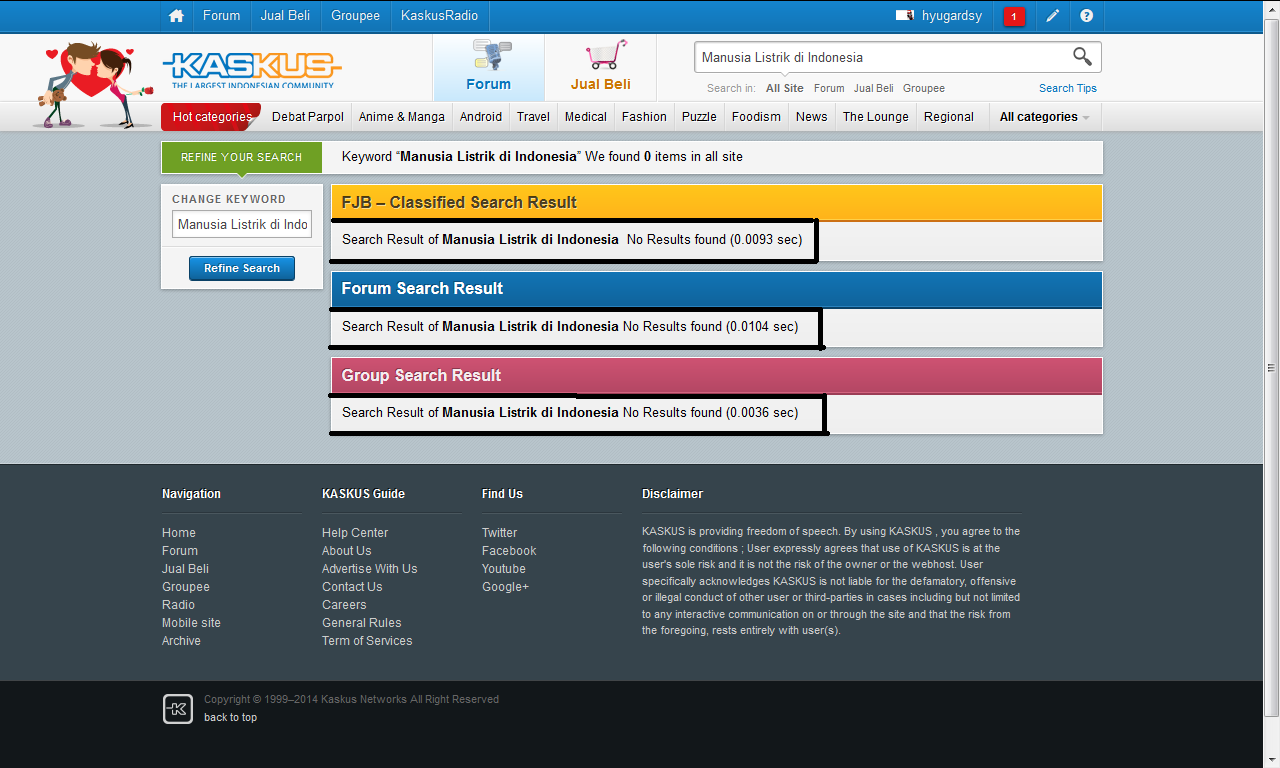Screen dimensions: 1280x768
Task: Open Radio link in footer navigation
Action: point(178,605)
